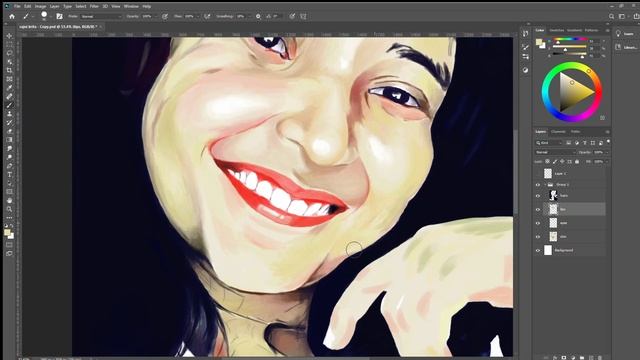
Task: Select the Crop tool
Action: (x=9, y=71)
